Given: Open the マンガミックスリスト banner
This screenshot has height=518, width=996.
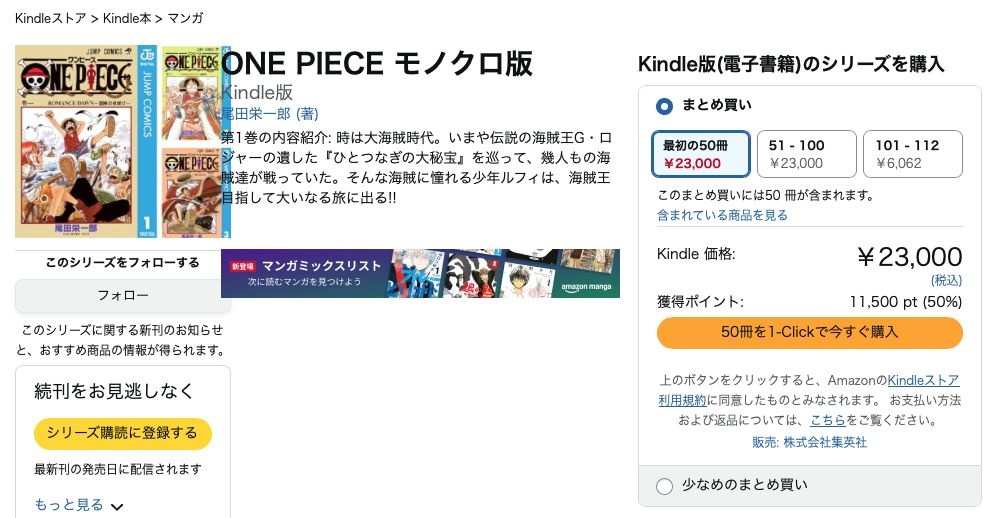Looking at the screenshot, I should pyautogui.click(x=420, y=273).
